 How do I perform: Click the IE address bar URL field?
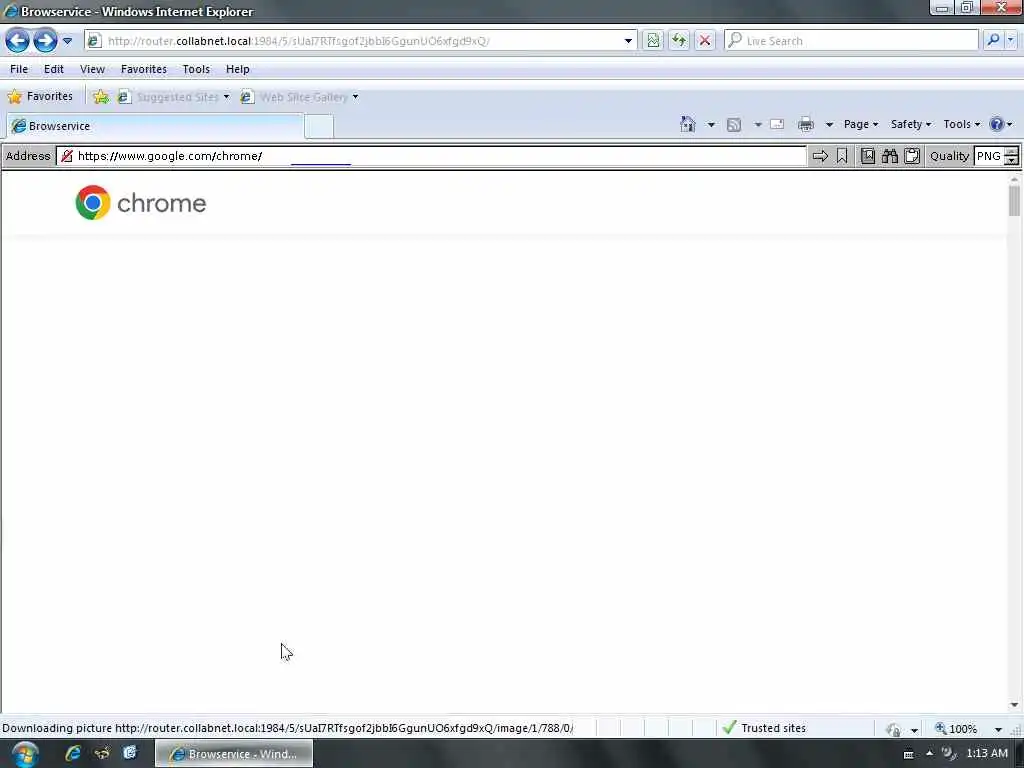pyautogui.click(x=362, y=40)
